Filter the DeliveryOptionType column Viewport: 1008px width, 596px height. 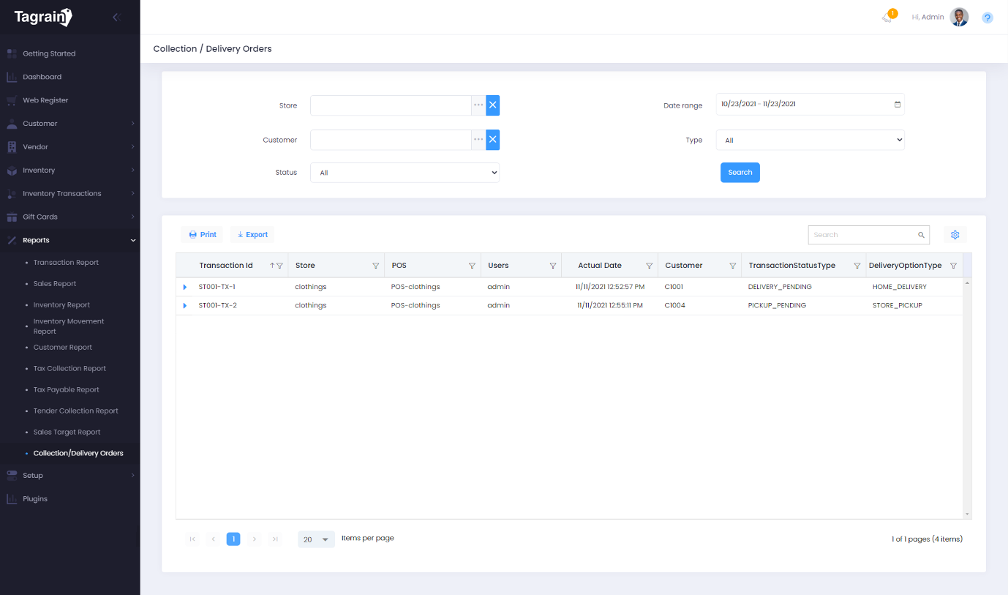[x=953, y=266]
